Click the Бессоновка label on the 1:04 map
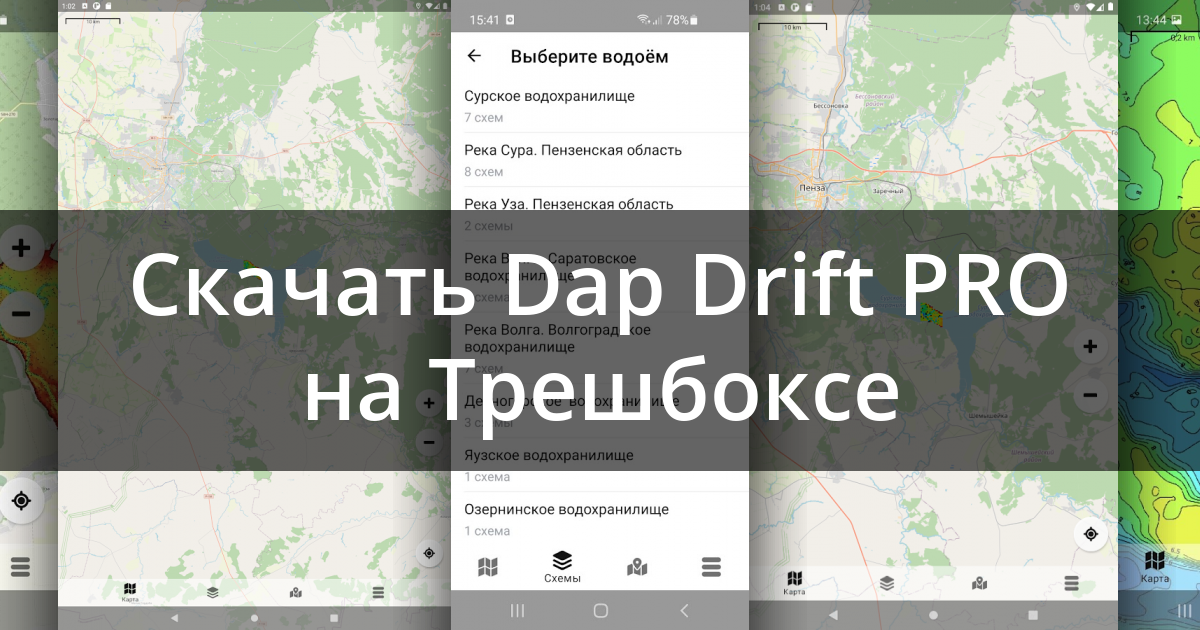The image size is (1200, 630). pos(832,103)
